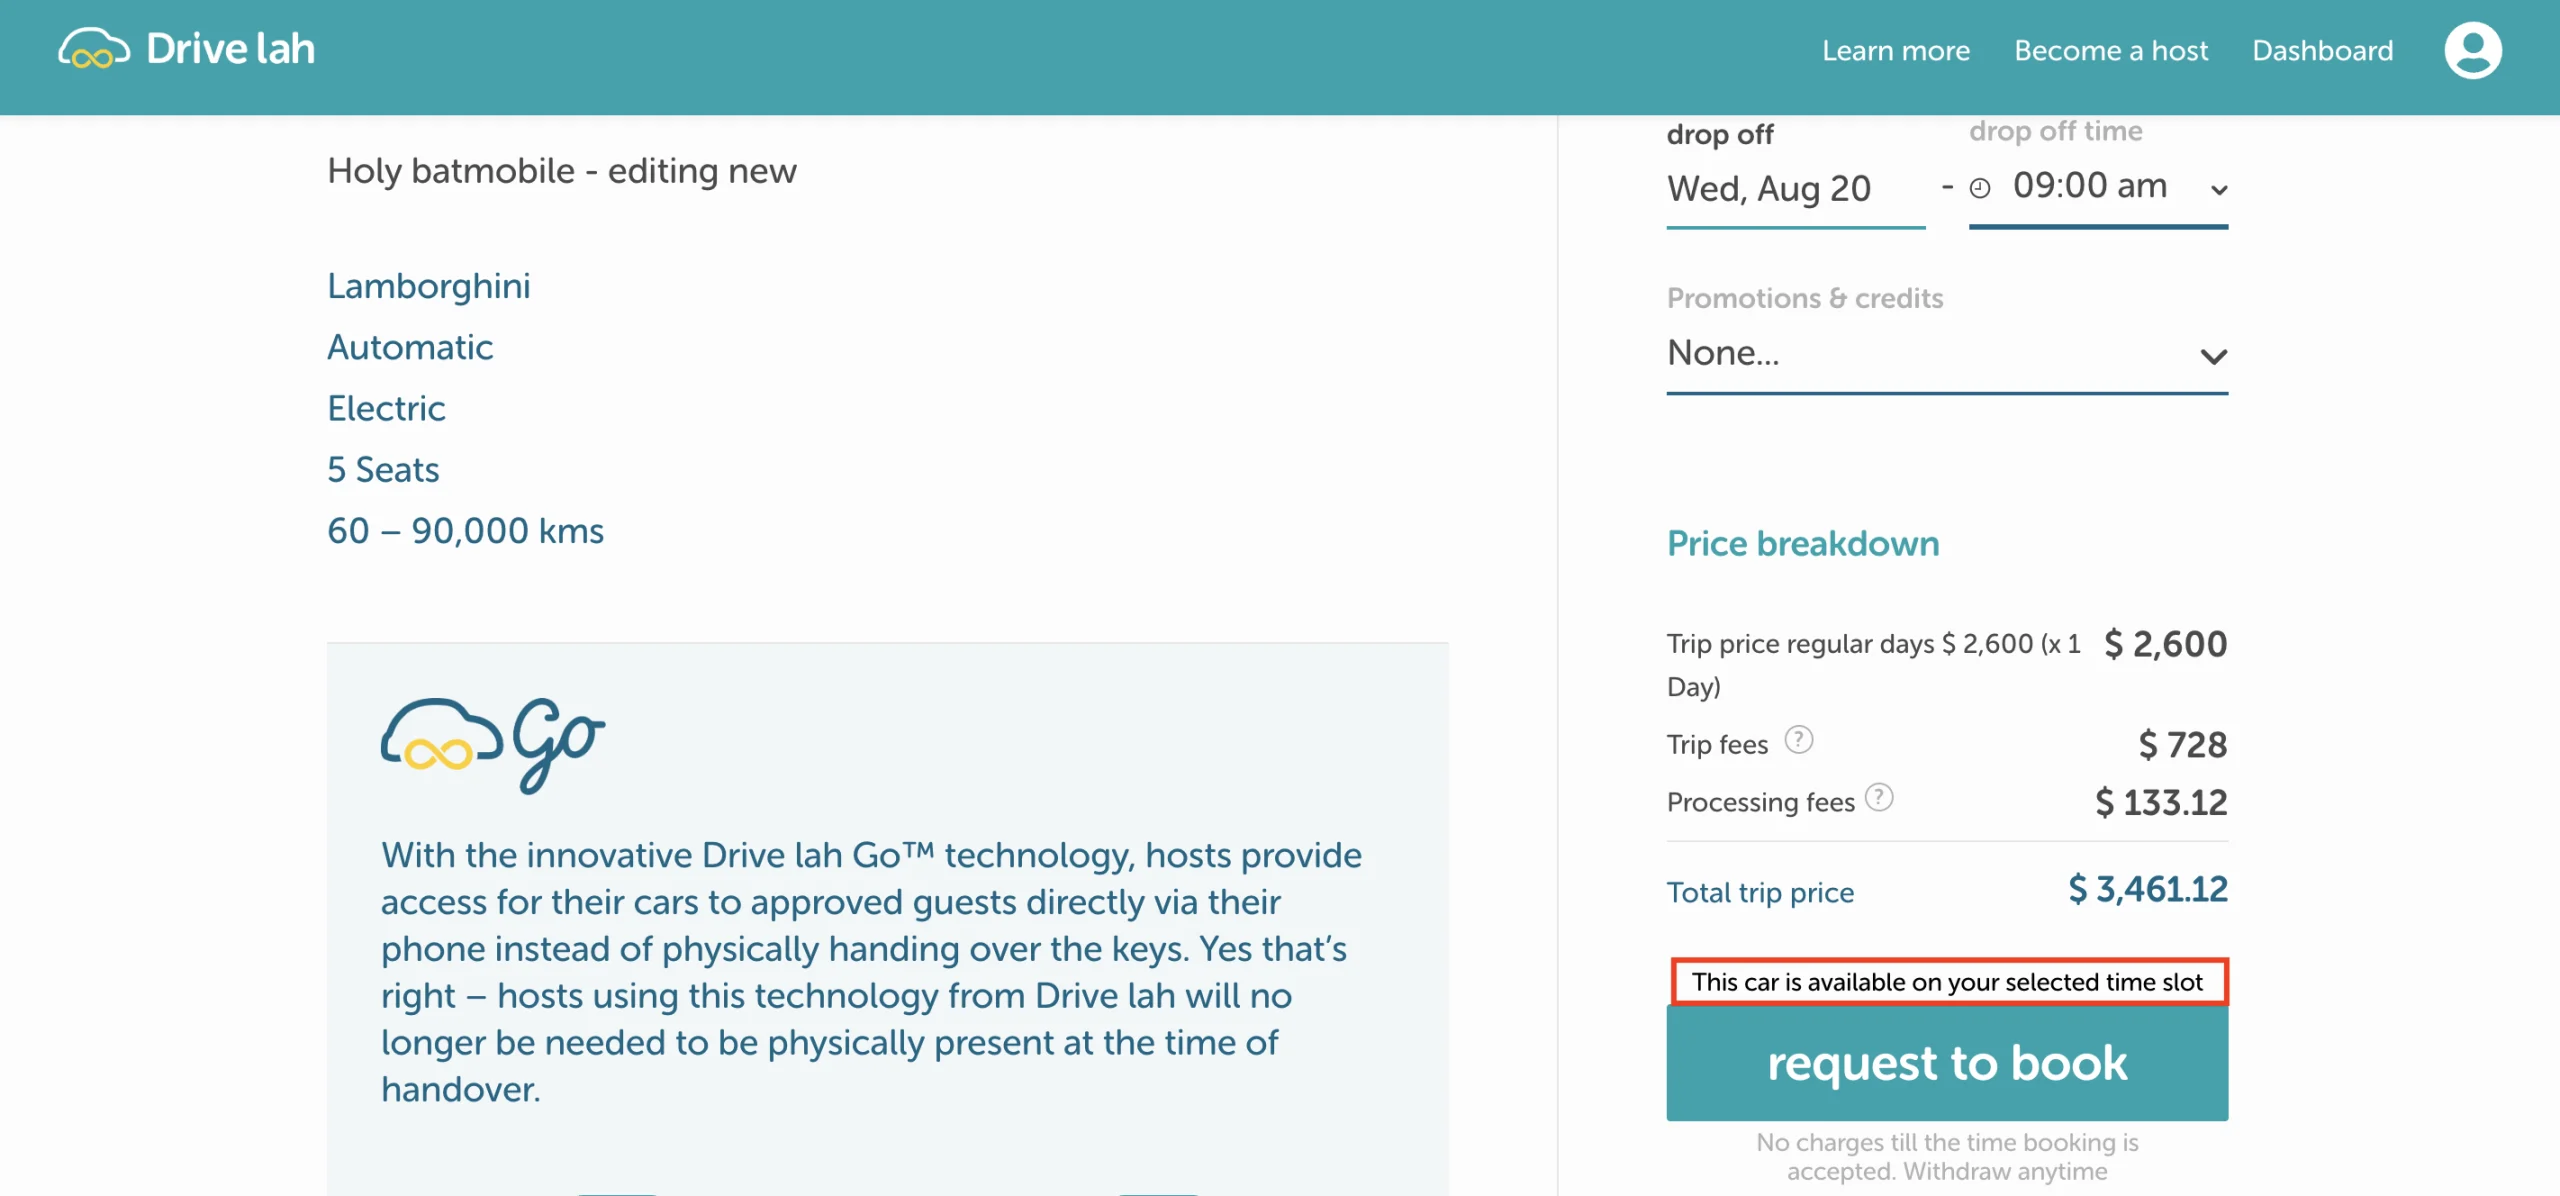The height and width of the screenshot is (1196, 2560).
Task: Click Learn more in the navigation bar
Action: coord(1895,50)
